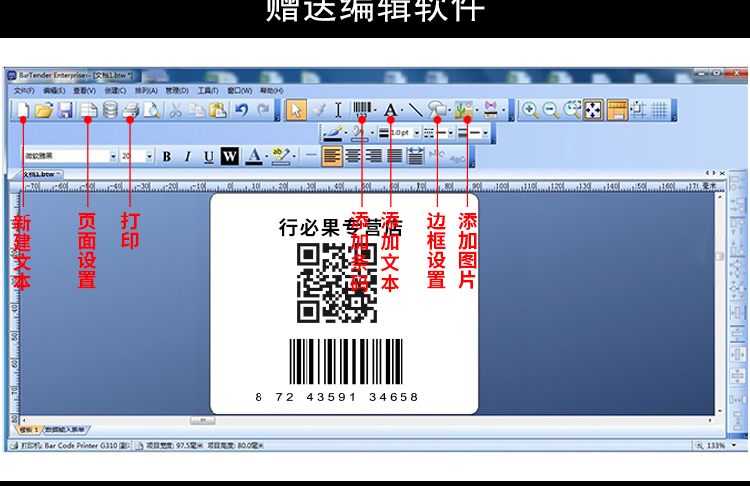750x486 pixels.
Task: Open the 文件(F) menu
Action: pyautogui.click(x=24, y=90)
